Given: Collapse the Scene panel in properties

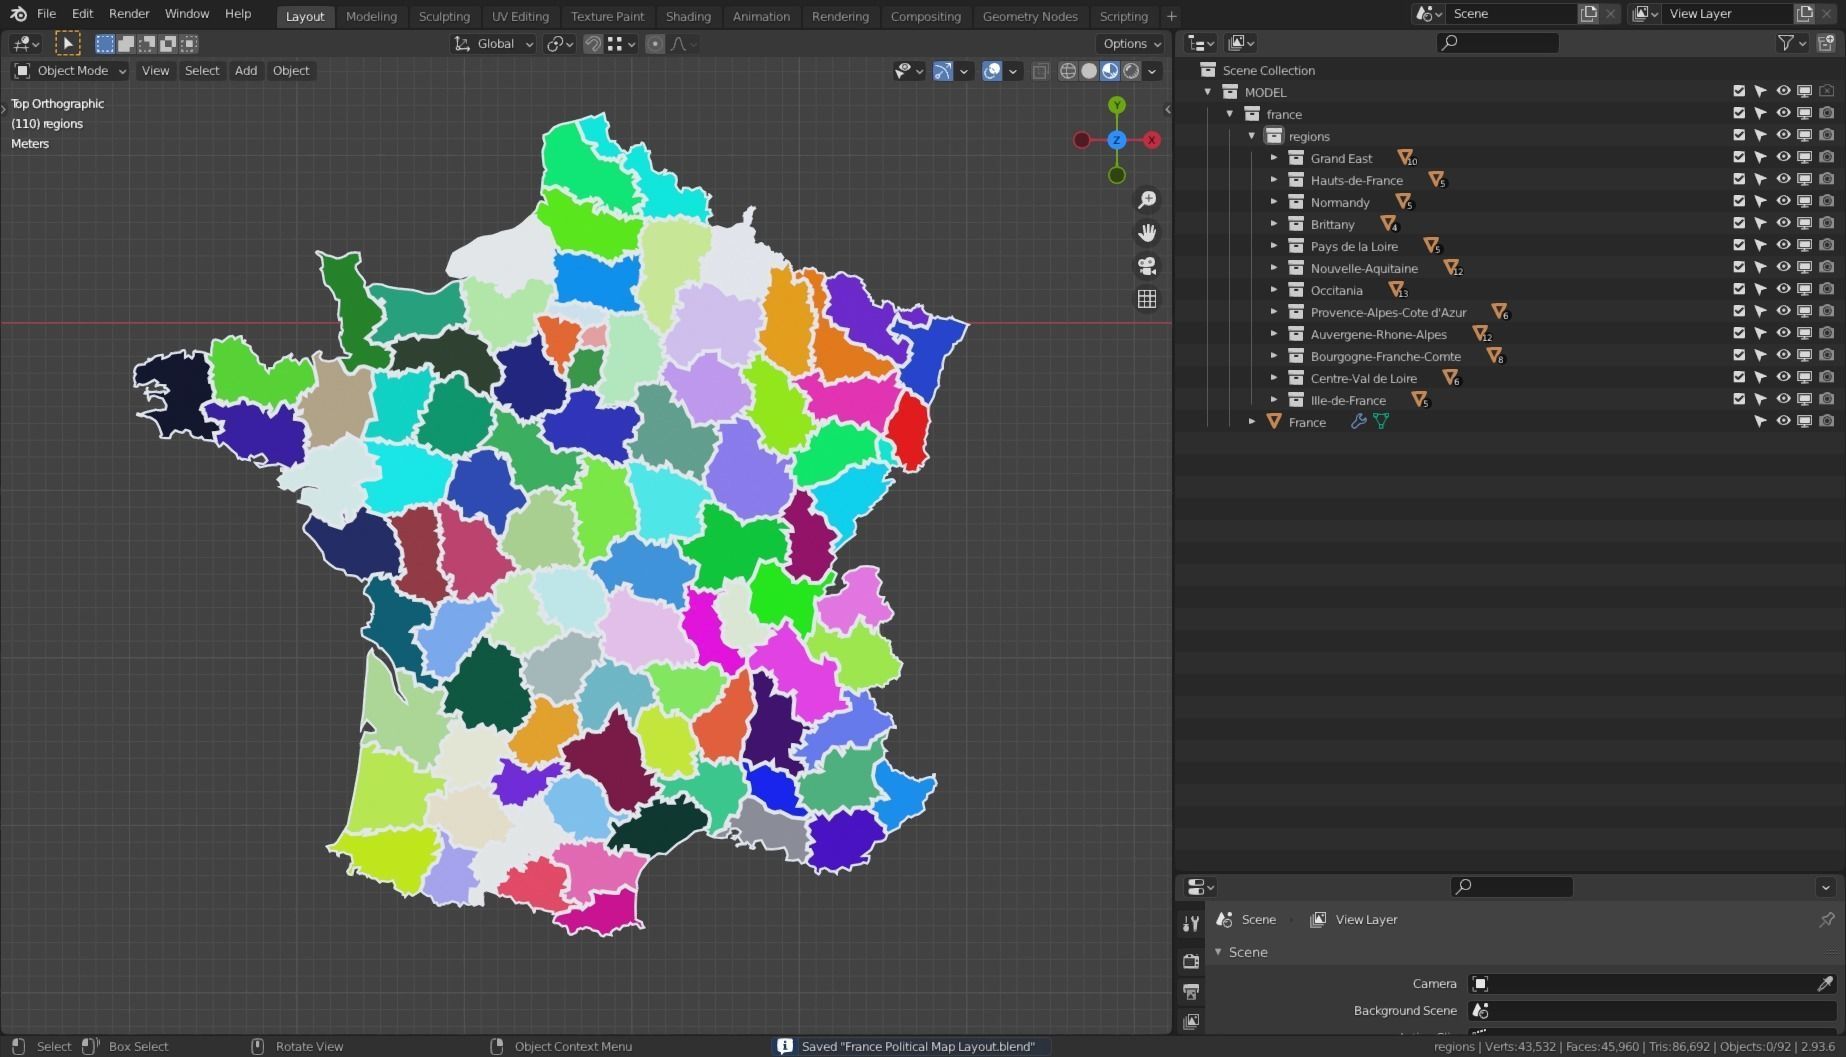Looking at the screenshot, I should tap(1218, 952).
